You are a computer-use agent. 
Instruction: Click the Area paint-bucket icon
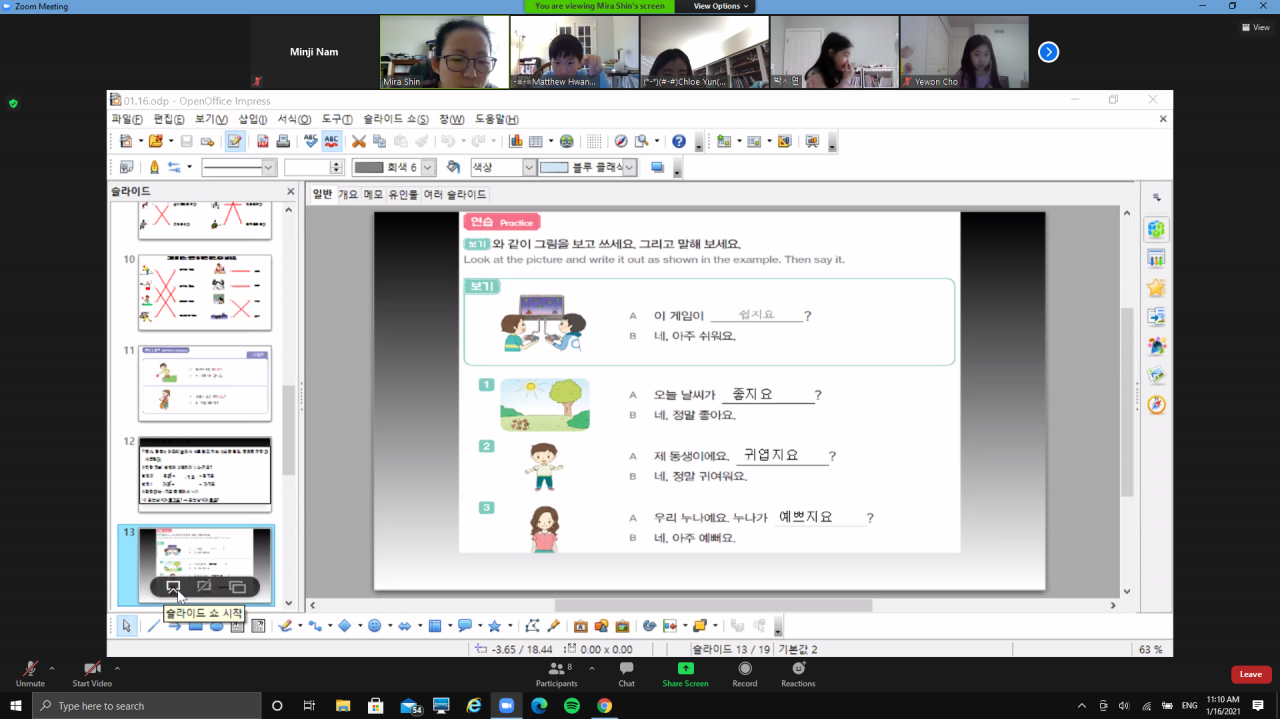(x=454, y=167)
